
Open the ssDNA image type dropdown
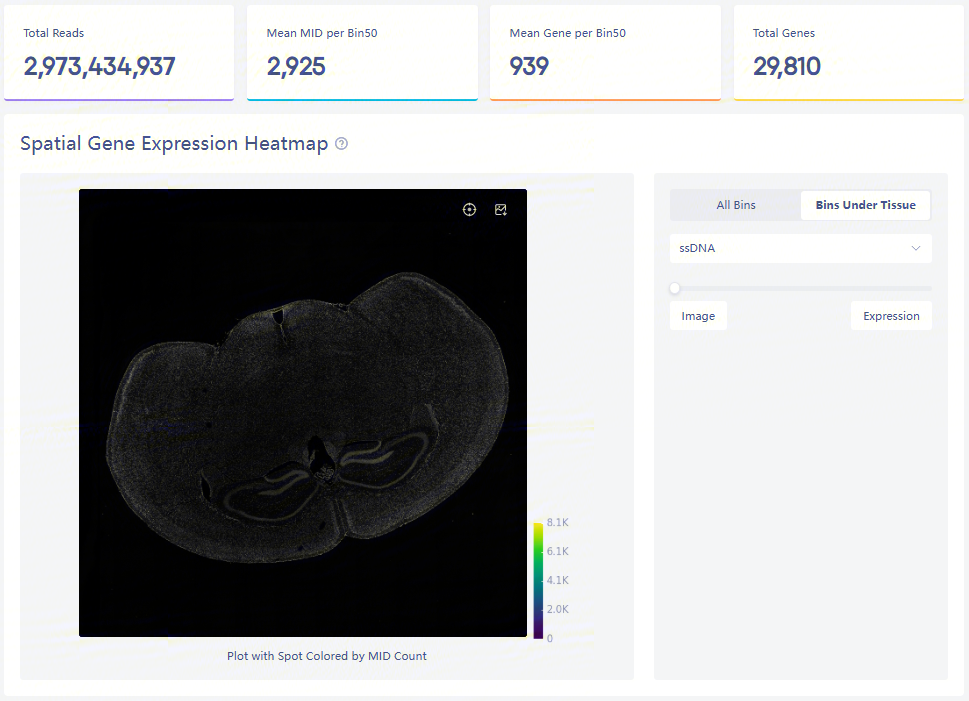click(790, 248)
